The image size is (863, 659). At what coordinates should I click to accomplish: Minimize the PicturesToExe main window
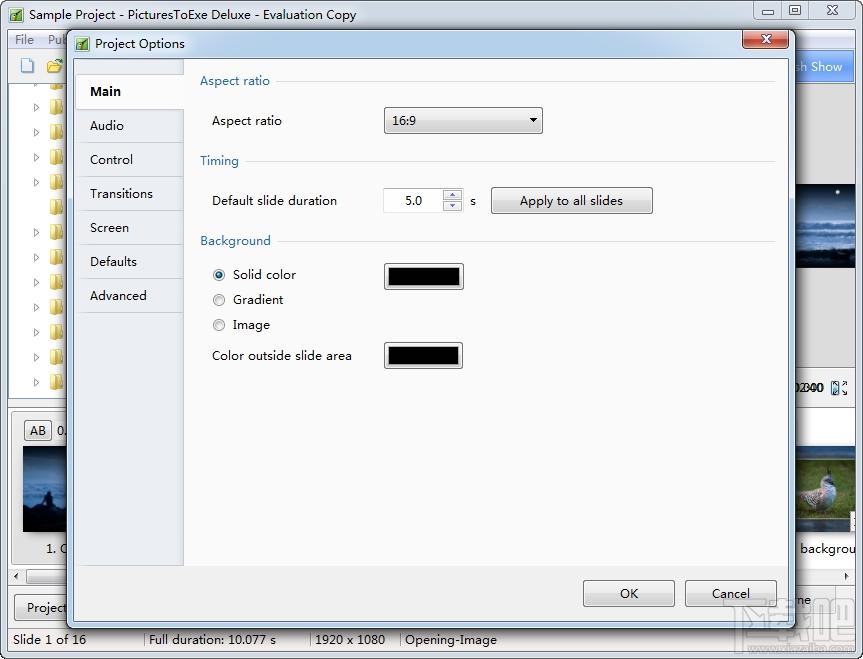pyautogui.click(x=768, y=11)
